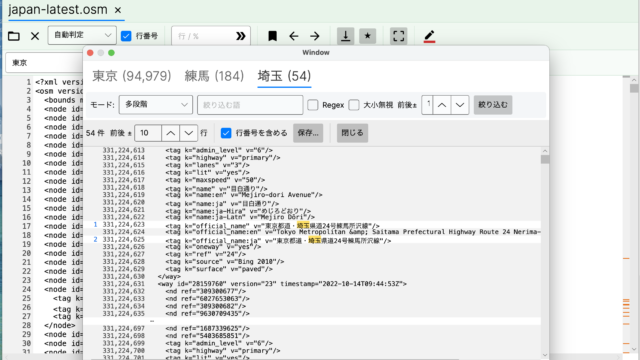
Task: Click the 閉じる button
Action: 352,133
